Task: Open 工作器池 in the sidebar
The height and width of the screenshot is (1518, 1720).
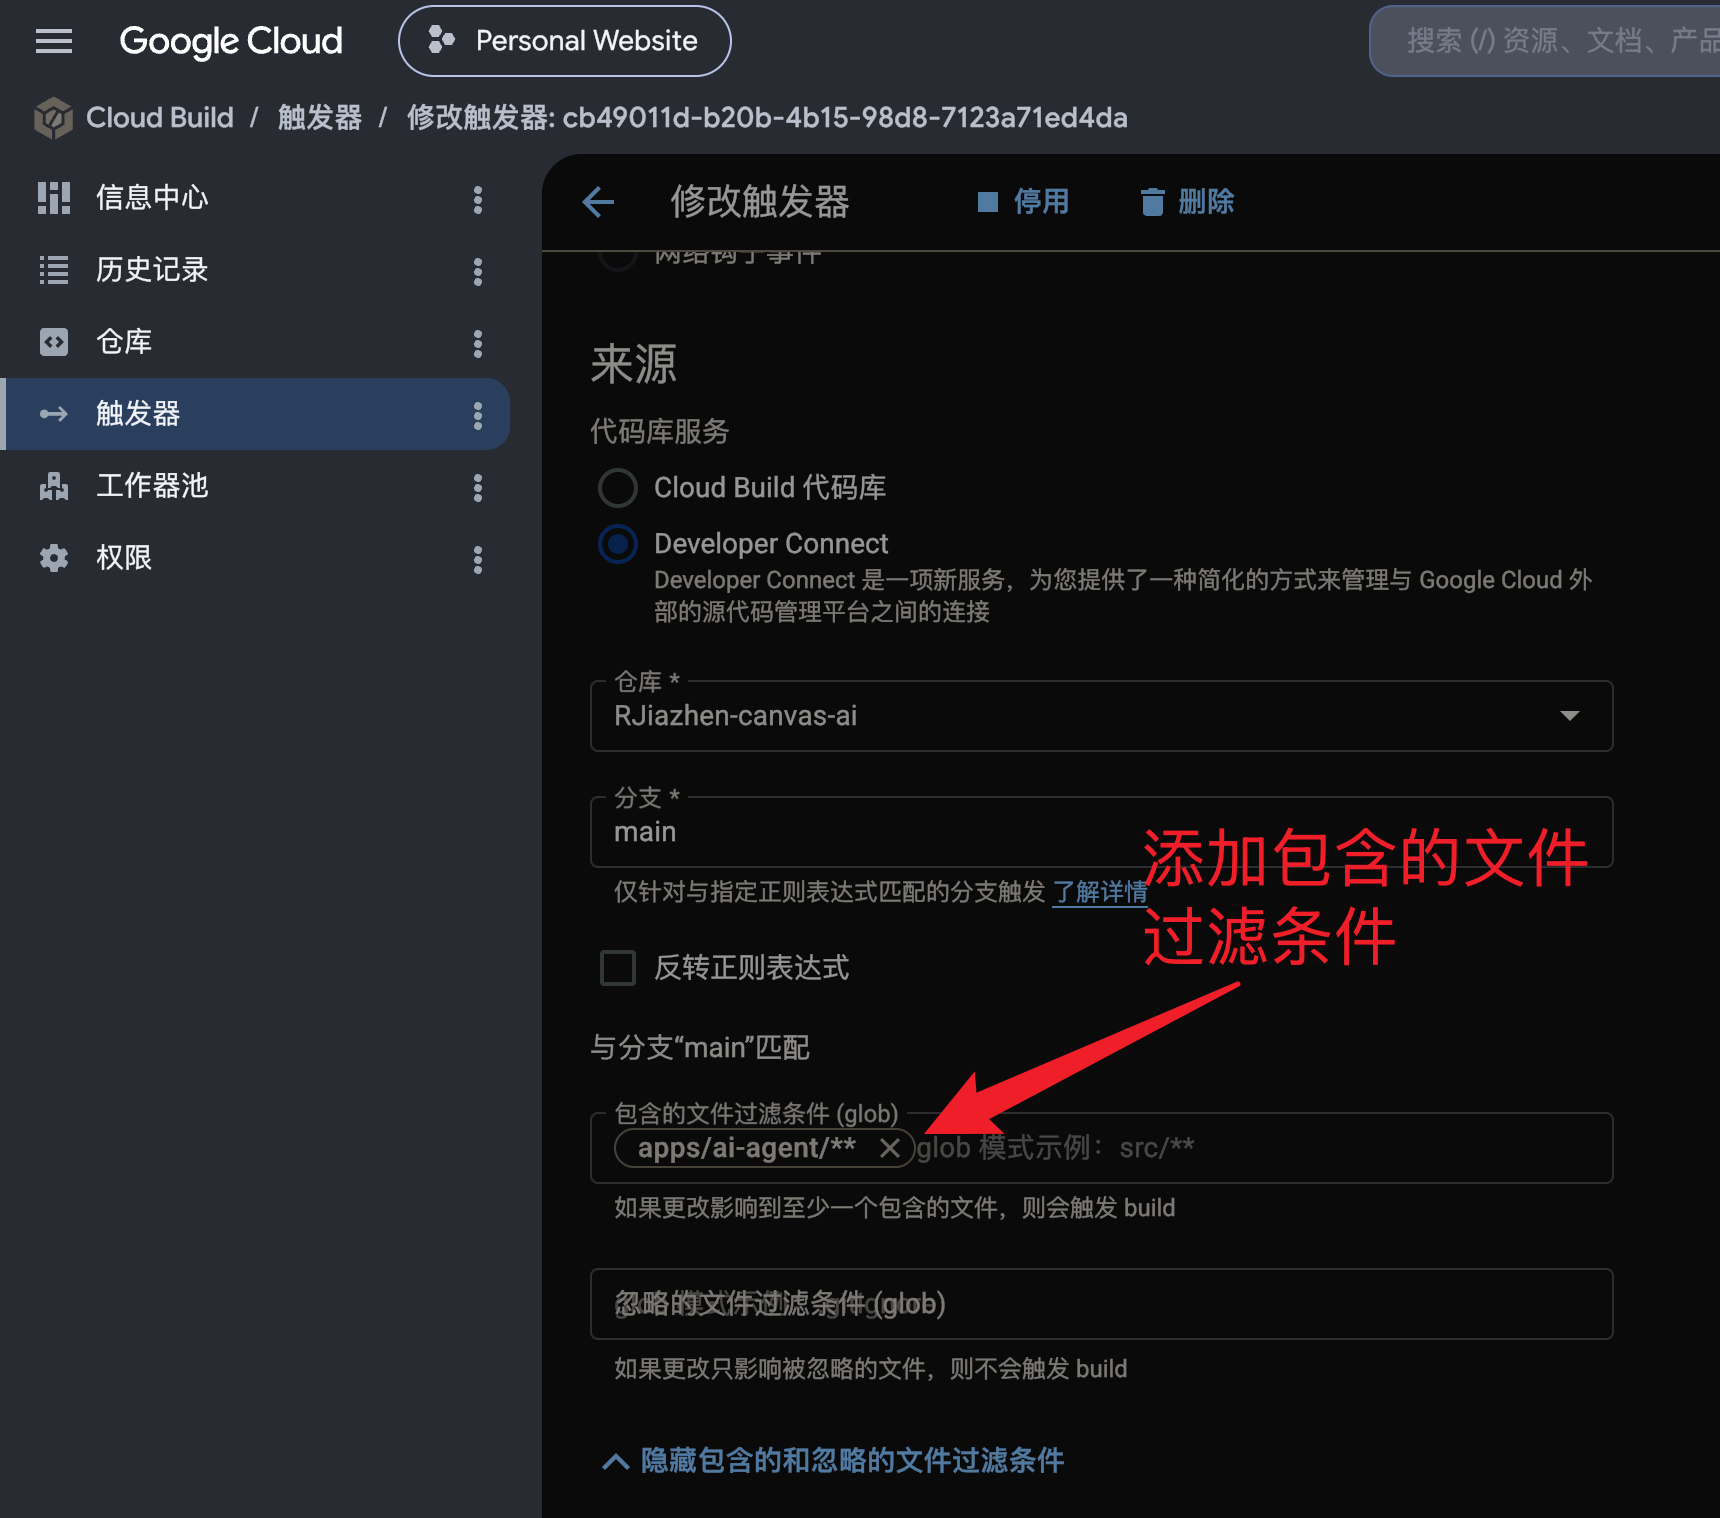Action: tap(152, 486)
